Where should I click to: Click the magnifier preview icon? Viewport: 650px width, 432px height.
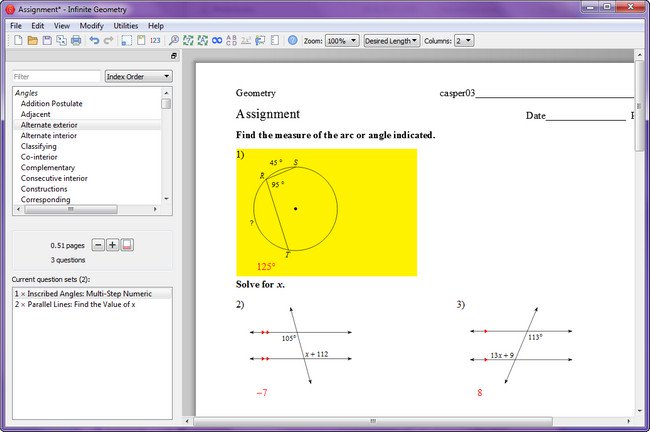pos(174,41)
